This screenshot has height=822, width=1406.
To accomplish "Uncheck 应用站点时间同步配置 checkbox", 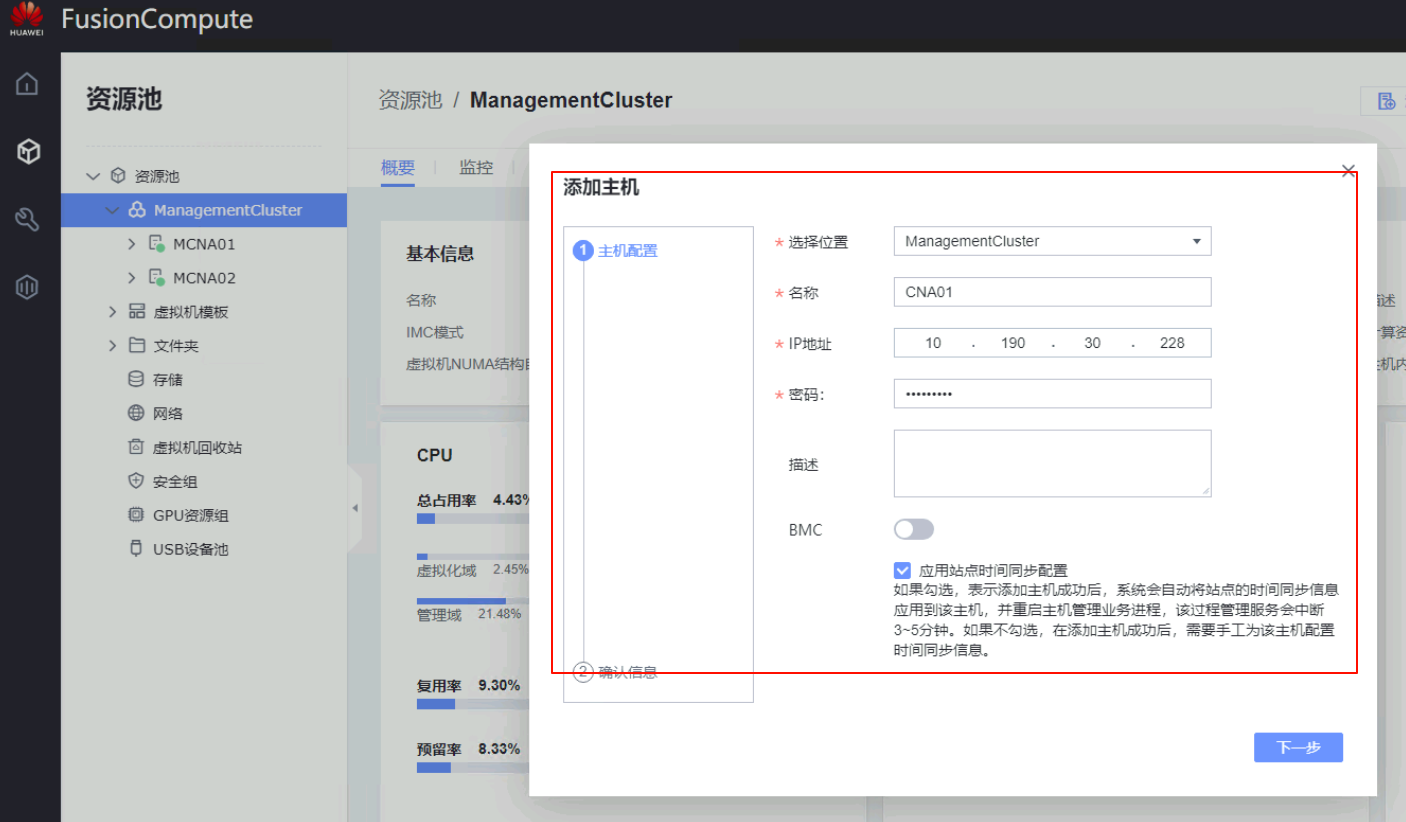I will coord(903,570).
